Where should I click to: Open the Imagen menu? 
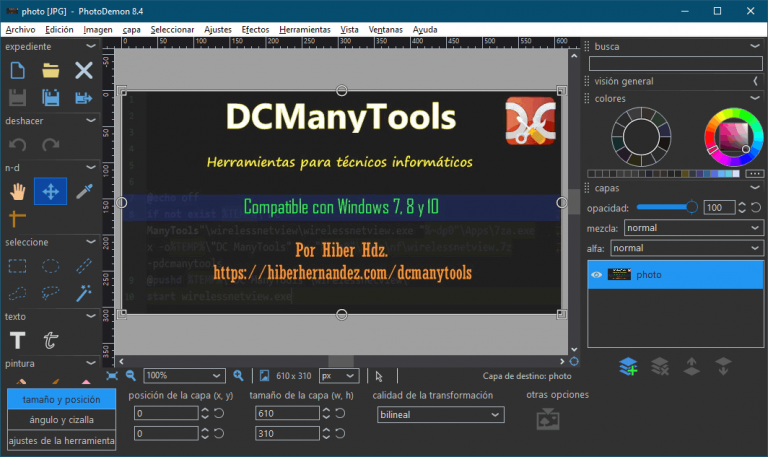coord(97,29)
